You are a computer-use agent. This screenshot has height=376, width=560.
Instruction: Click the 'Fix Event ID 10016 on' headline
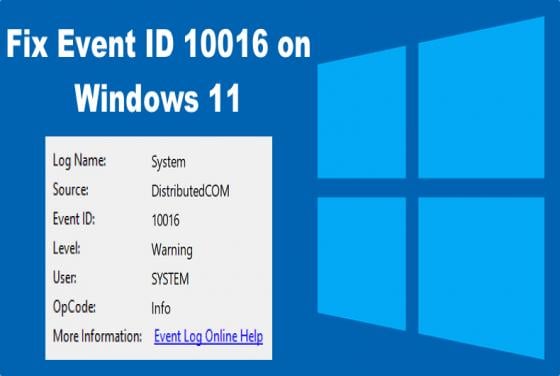click(x=159, y=44)
